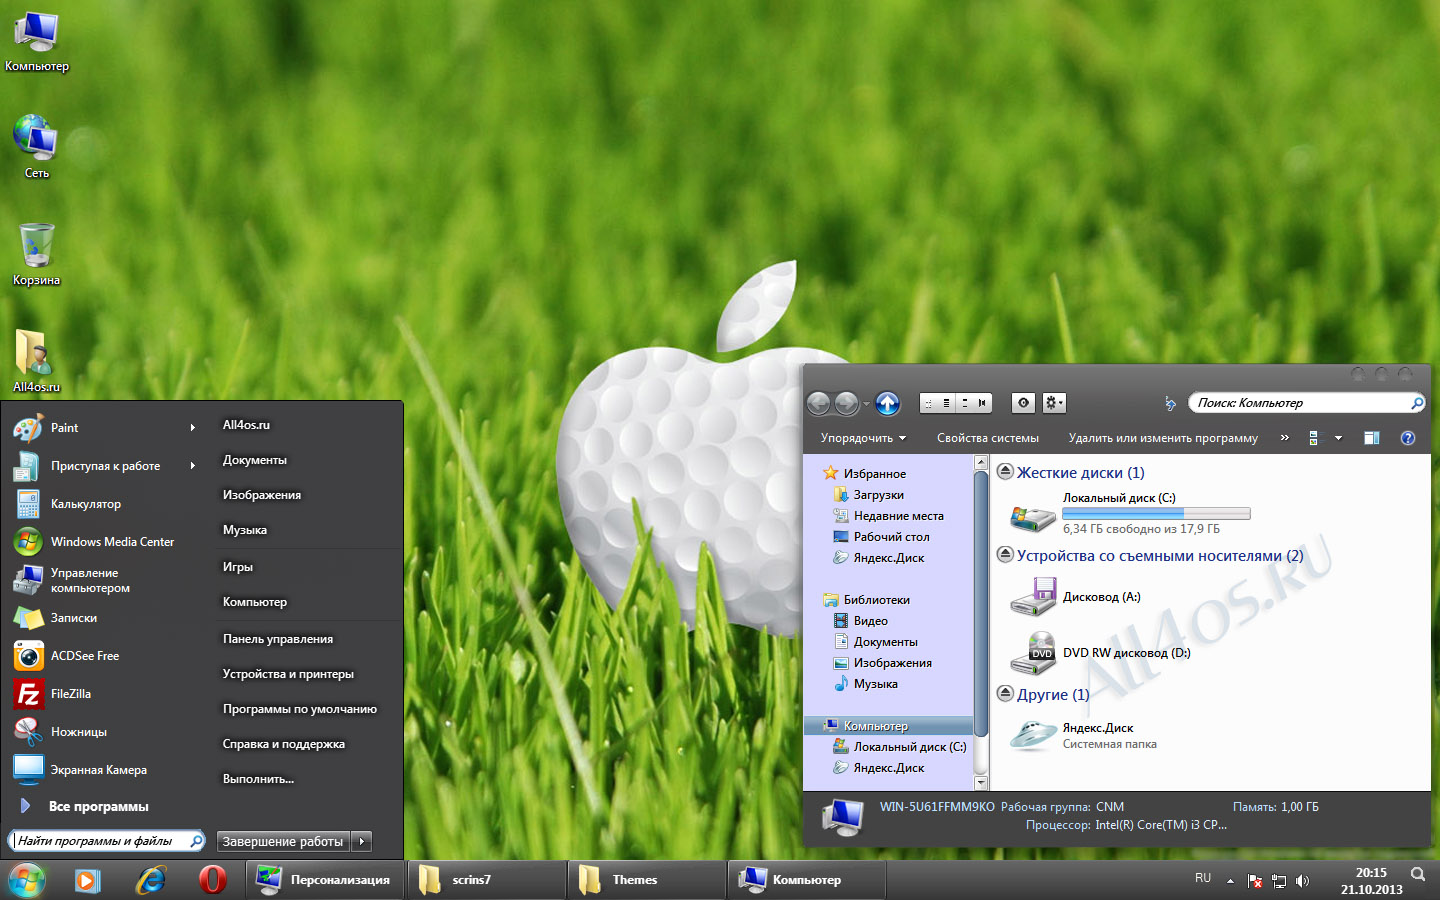Click Завершение работы button
1440x900 pixels.
283,842
